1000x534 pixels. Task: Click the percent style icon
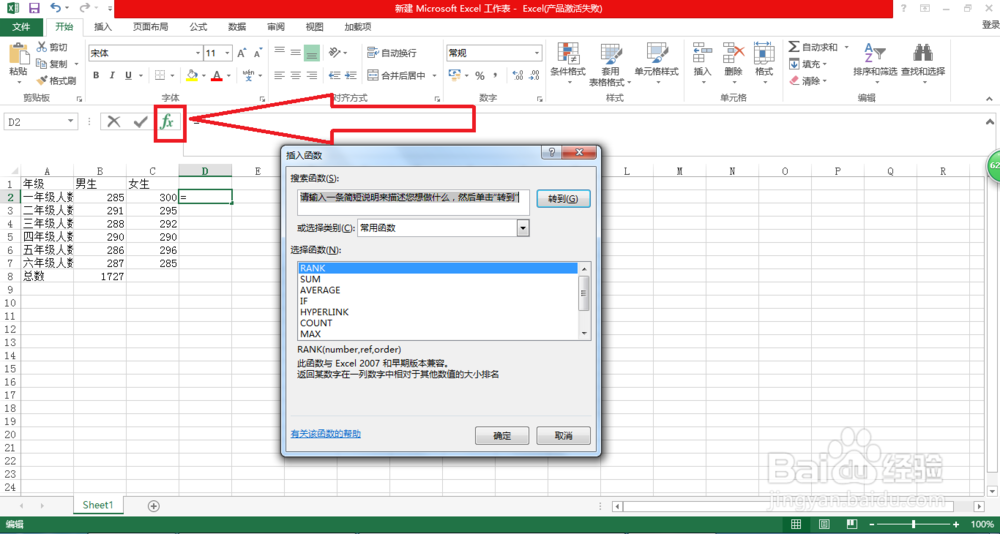(480, 75)
